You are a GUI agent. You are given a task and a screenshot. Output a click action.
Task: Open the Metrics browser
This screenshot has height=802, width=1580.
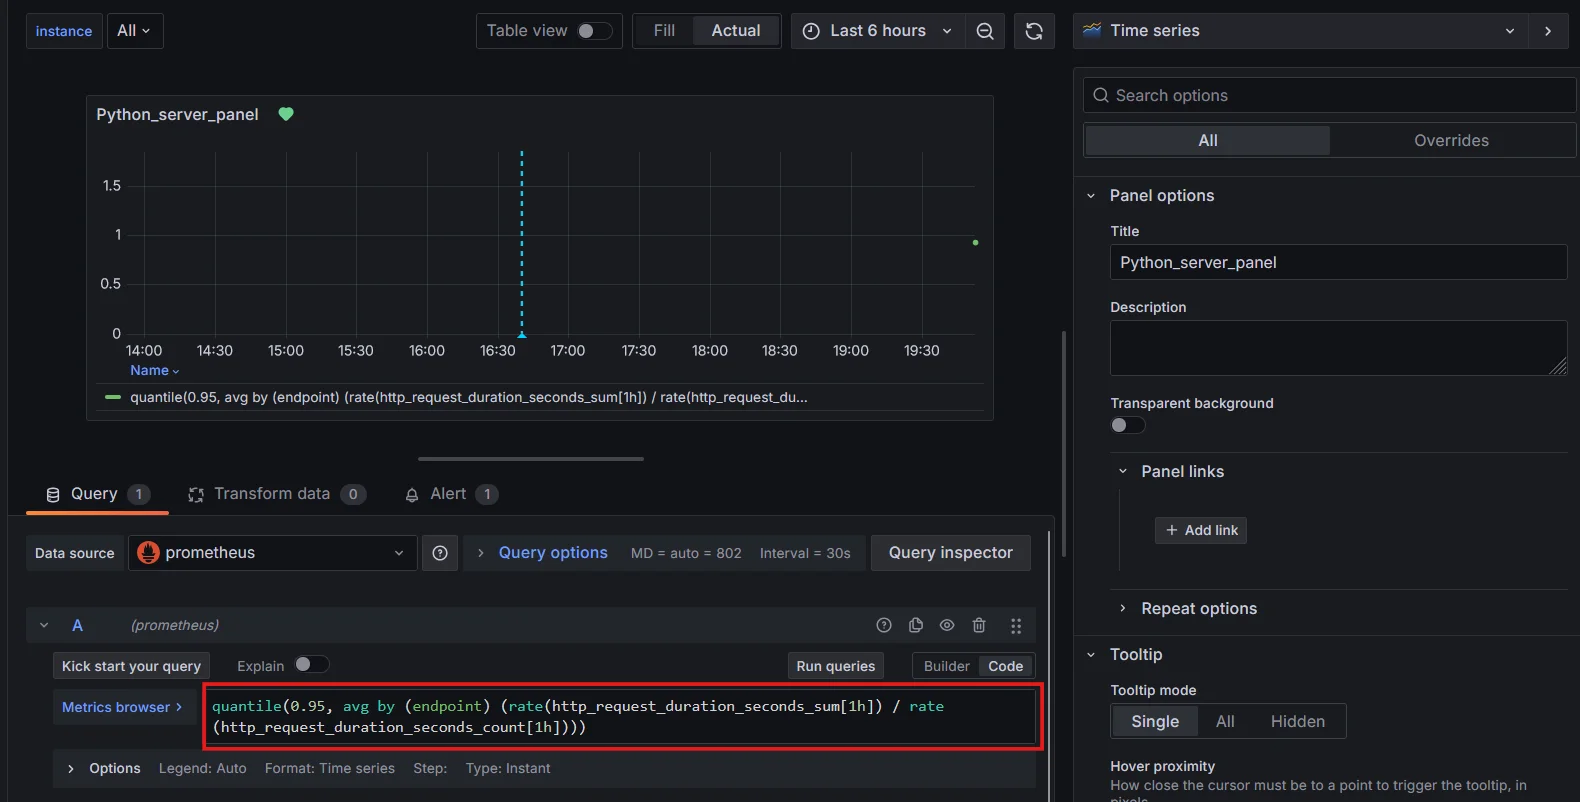[123, 707]
